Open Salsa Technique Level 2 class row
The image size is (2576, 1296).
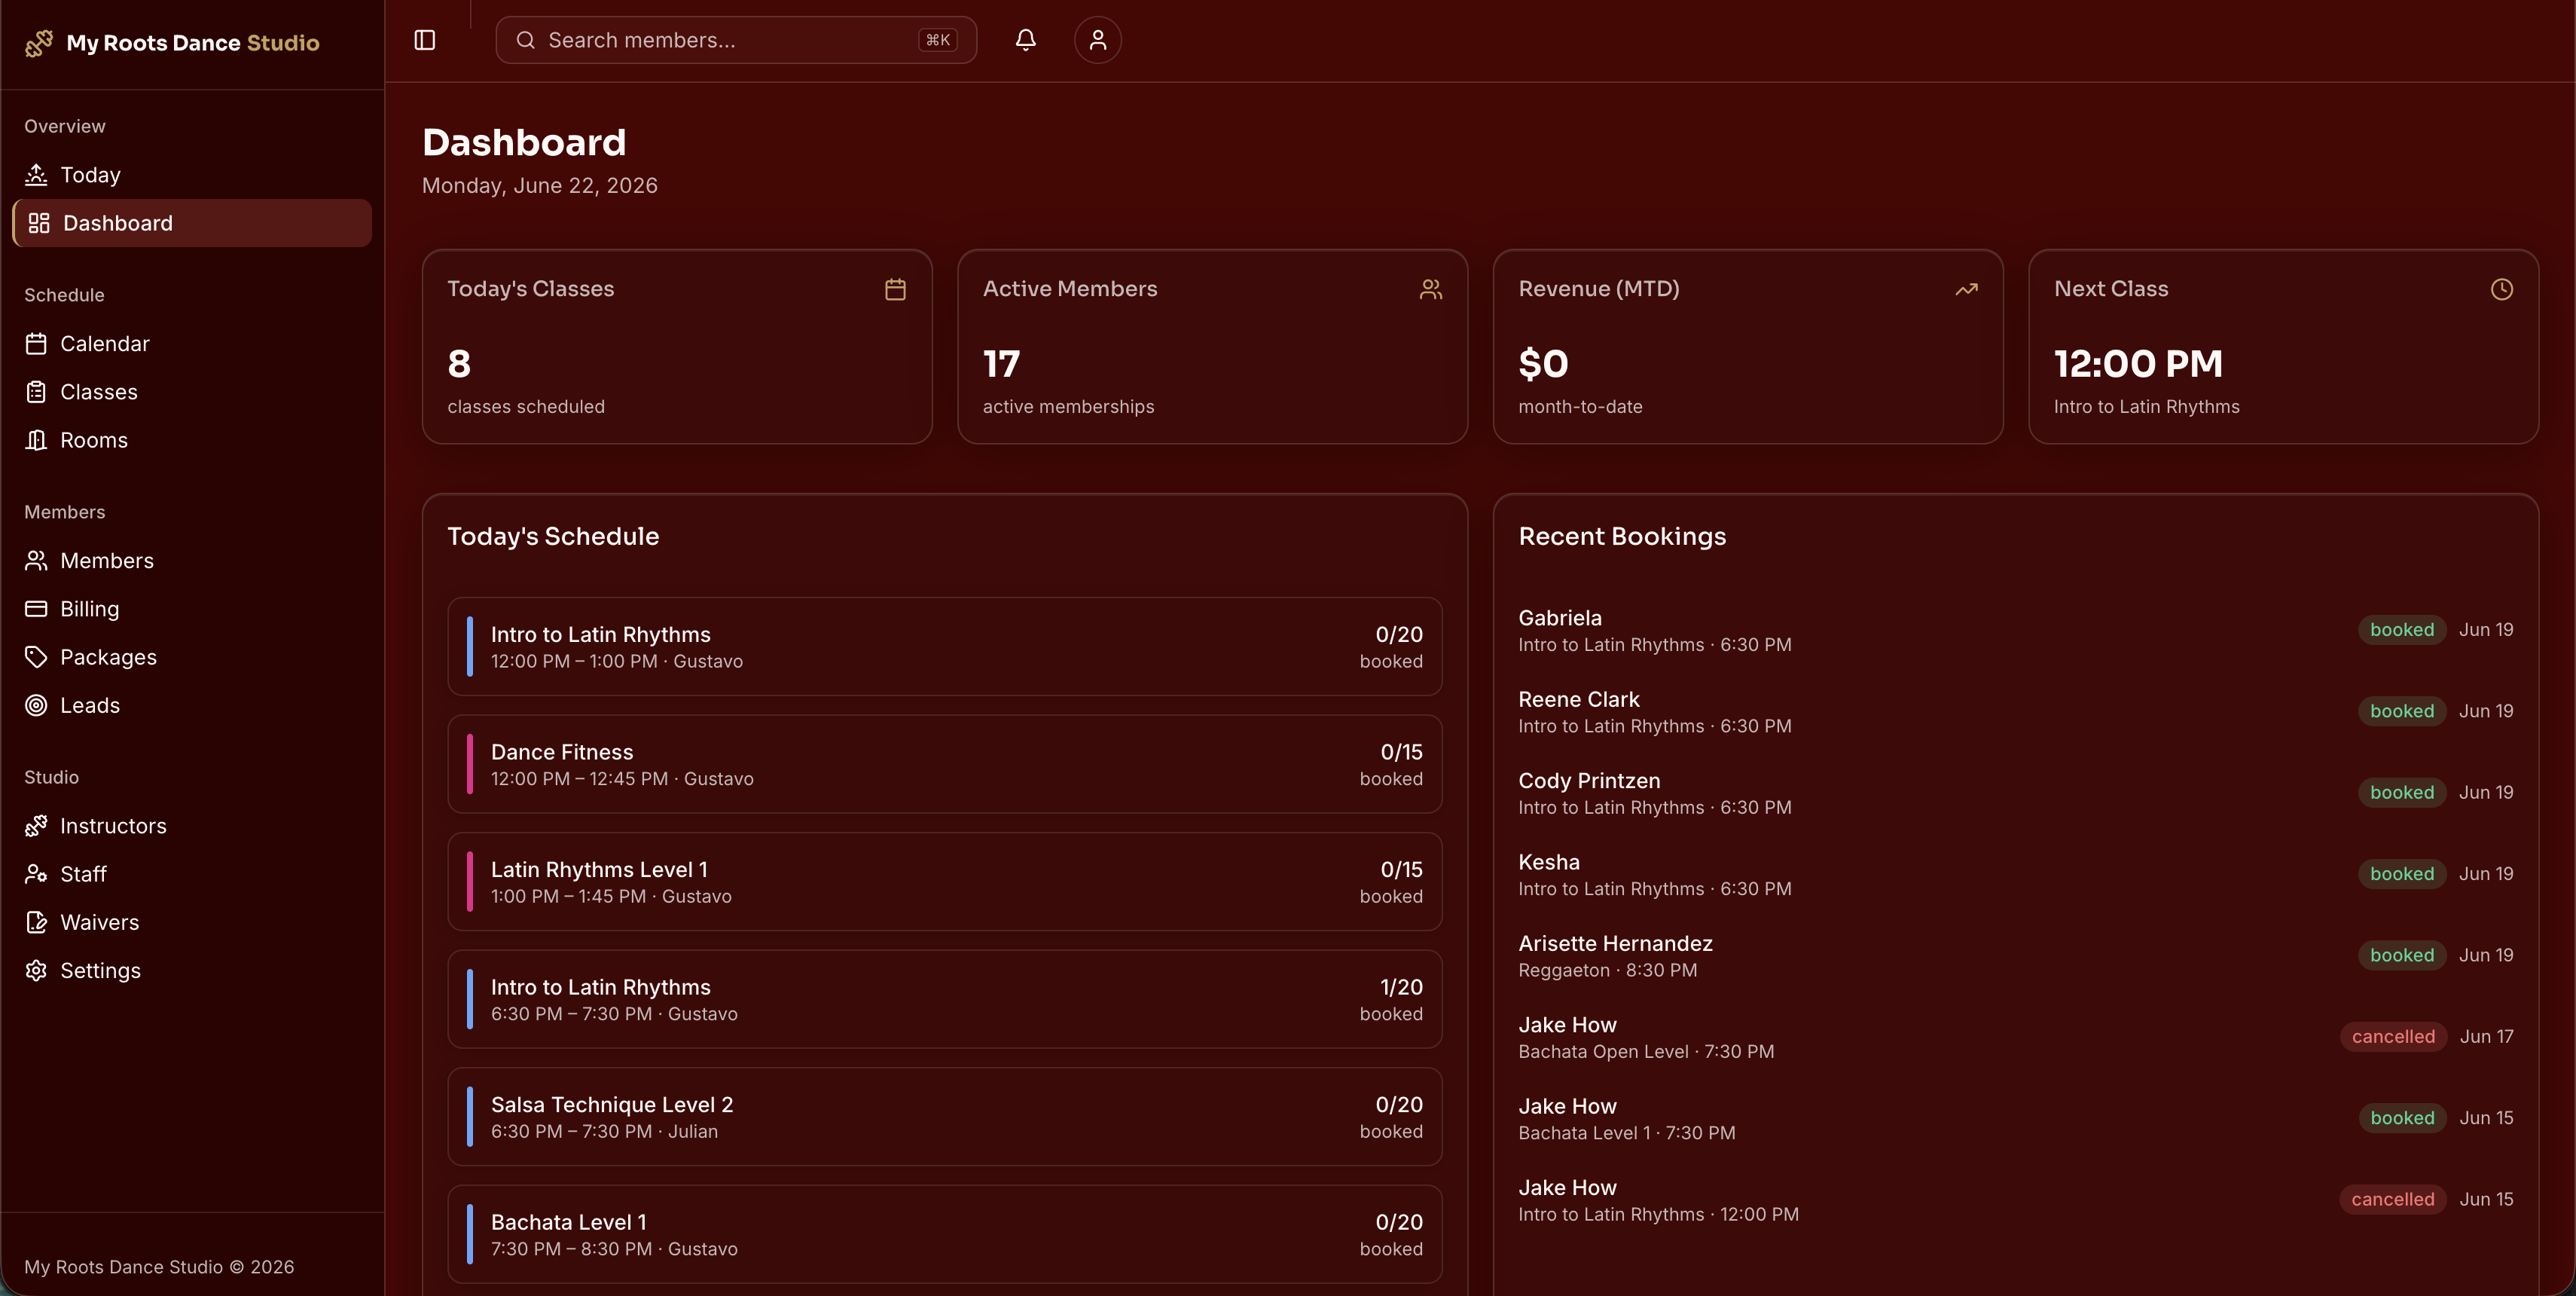(x=945, y=1117)
